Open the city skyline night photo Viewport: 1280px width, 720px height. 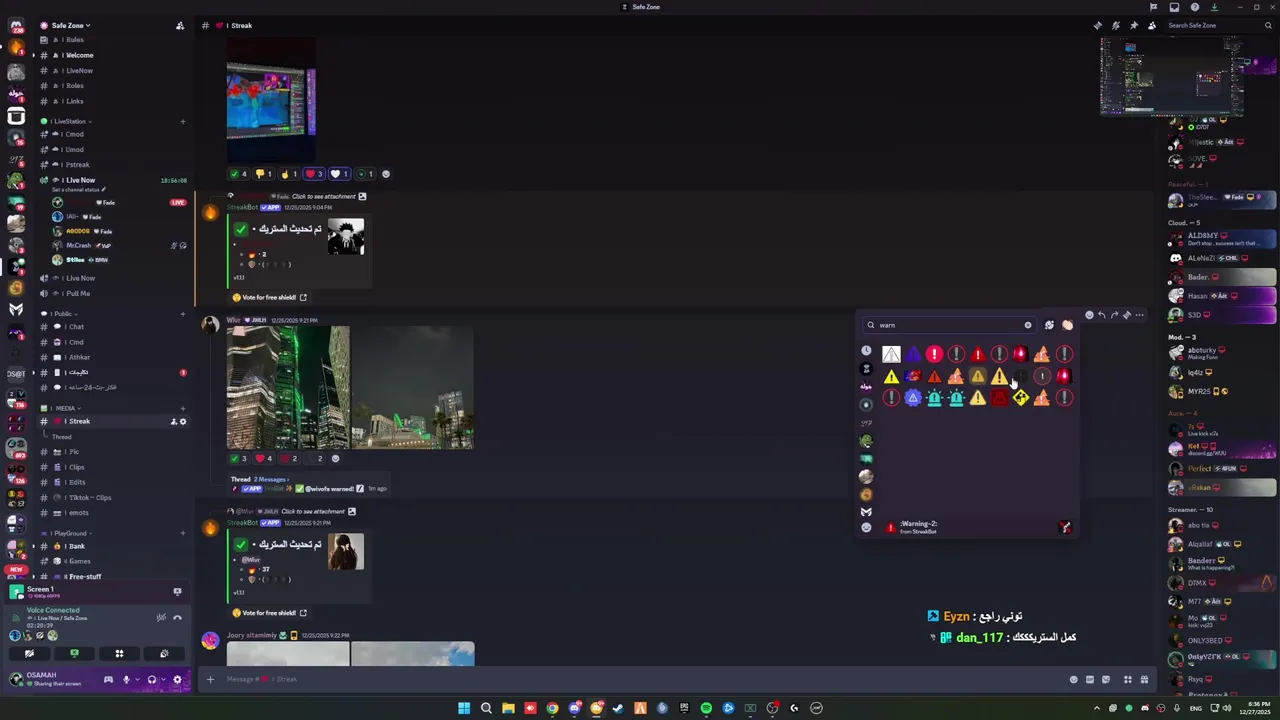tap(288, 387)
